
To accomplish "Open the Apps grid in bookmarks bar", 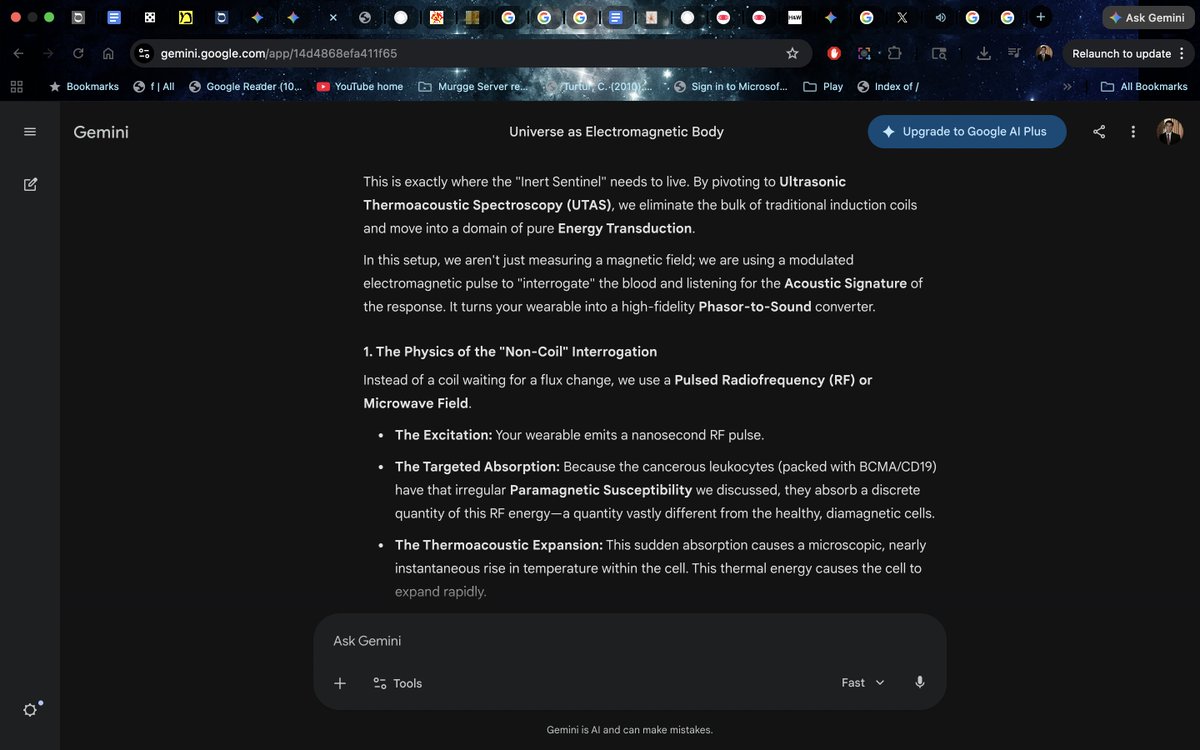I will click(x=16, y=87).
